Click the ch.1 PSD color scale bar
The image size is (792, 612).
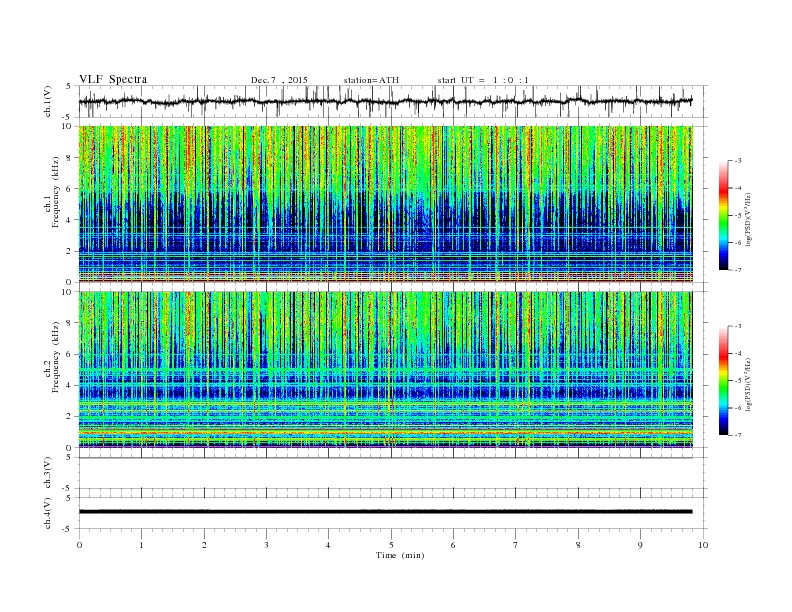pyautogui.click(x=723, y=215)
